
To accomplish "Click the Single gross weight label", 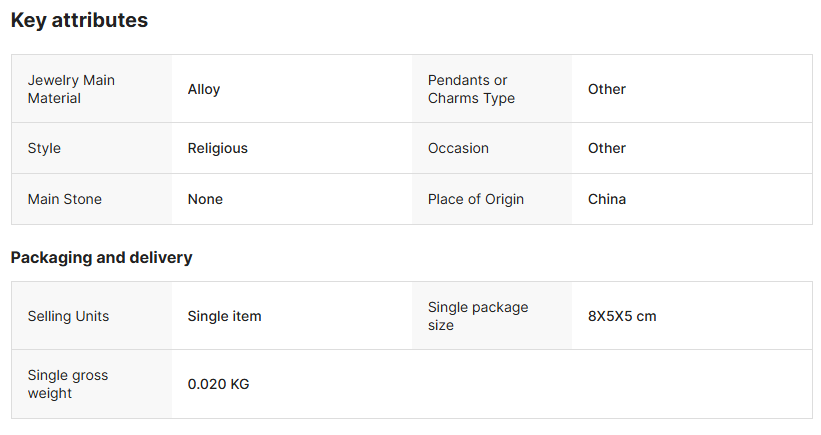I will (x=67, y=384).
